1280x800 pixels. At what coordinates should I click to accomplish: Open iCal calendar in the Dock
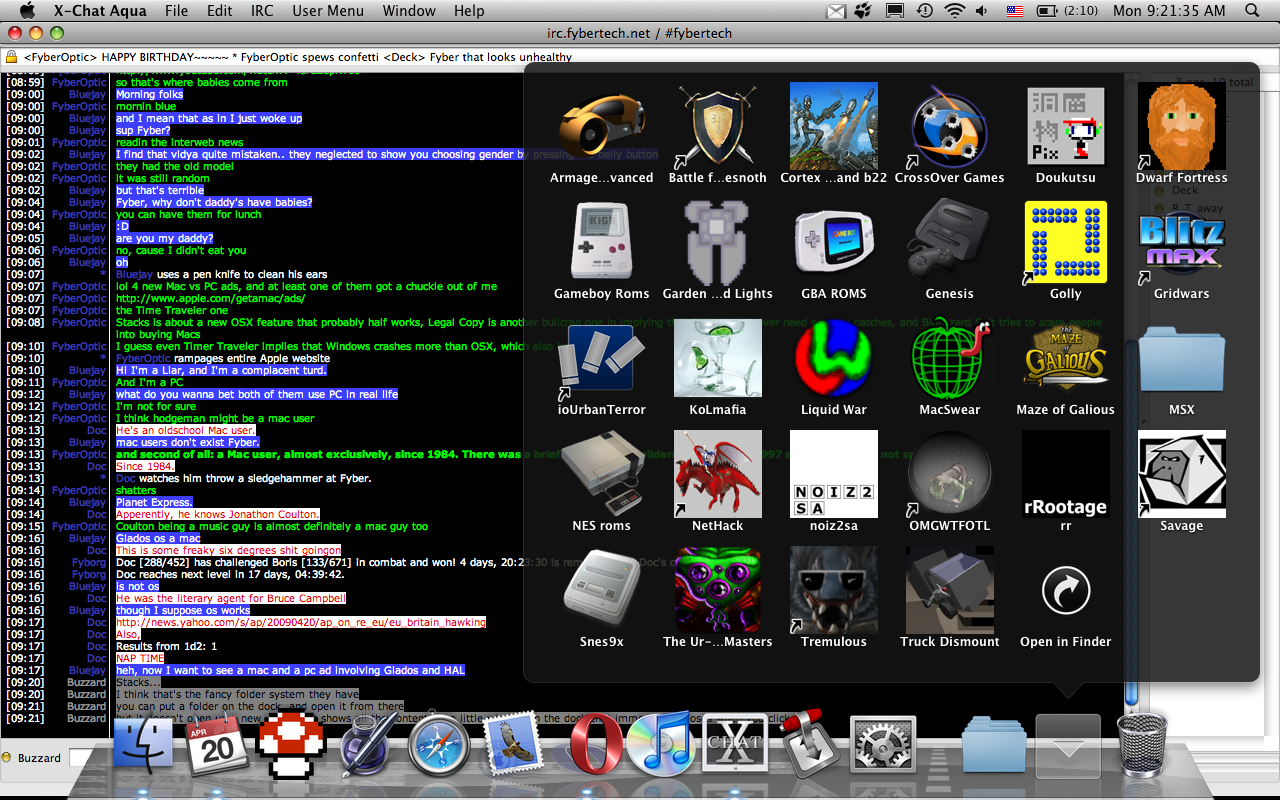click(x=216, y=745)
